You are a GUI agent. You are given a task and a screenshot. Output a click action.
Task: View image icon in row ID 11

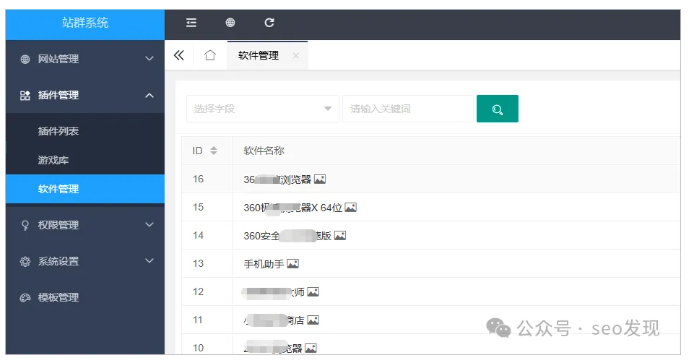313,320
